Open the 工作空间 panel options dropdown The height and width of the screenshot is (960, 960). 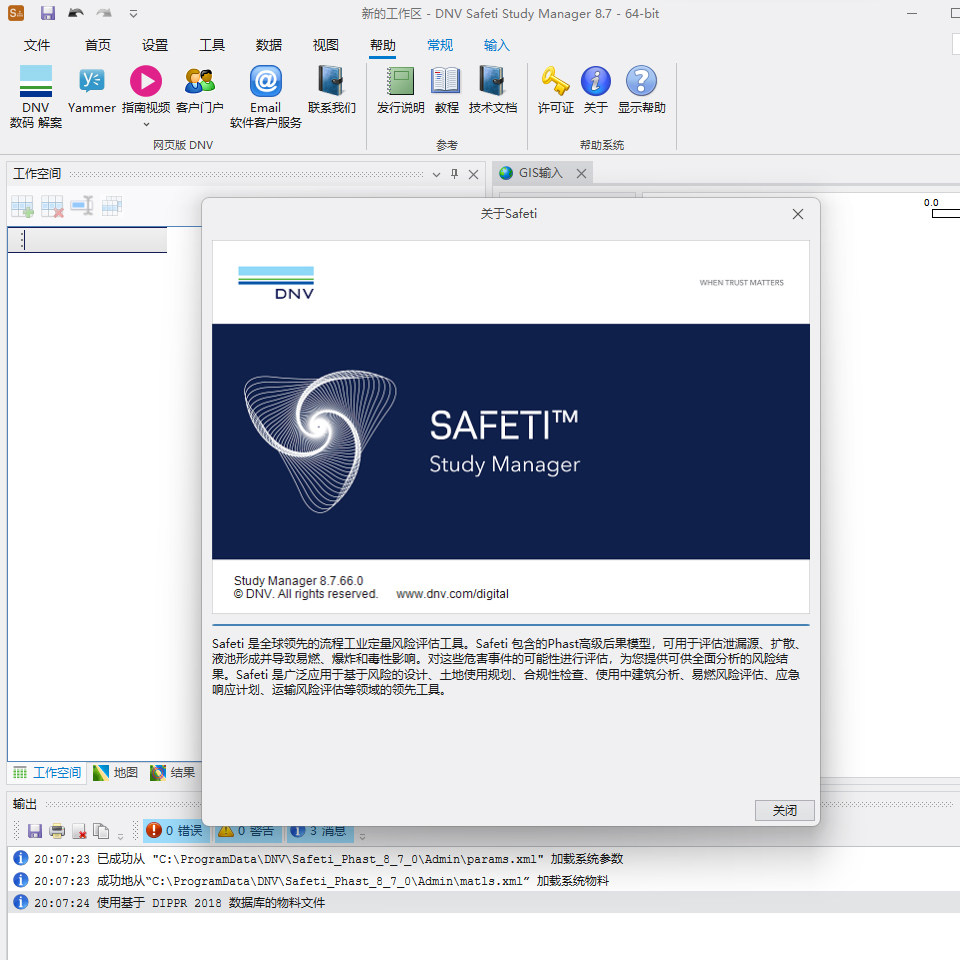436,174
